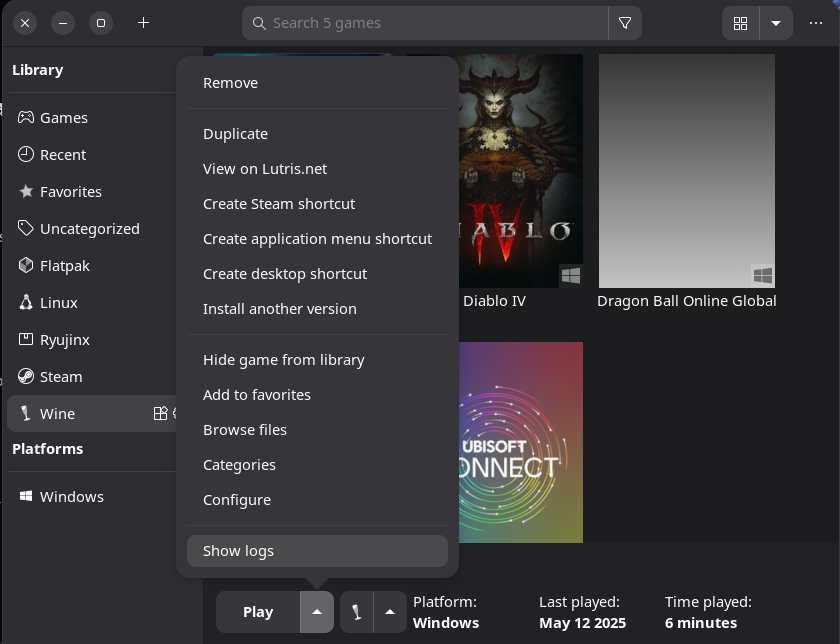Select the Wine glass icon in sidebar

tap(25, 414)
